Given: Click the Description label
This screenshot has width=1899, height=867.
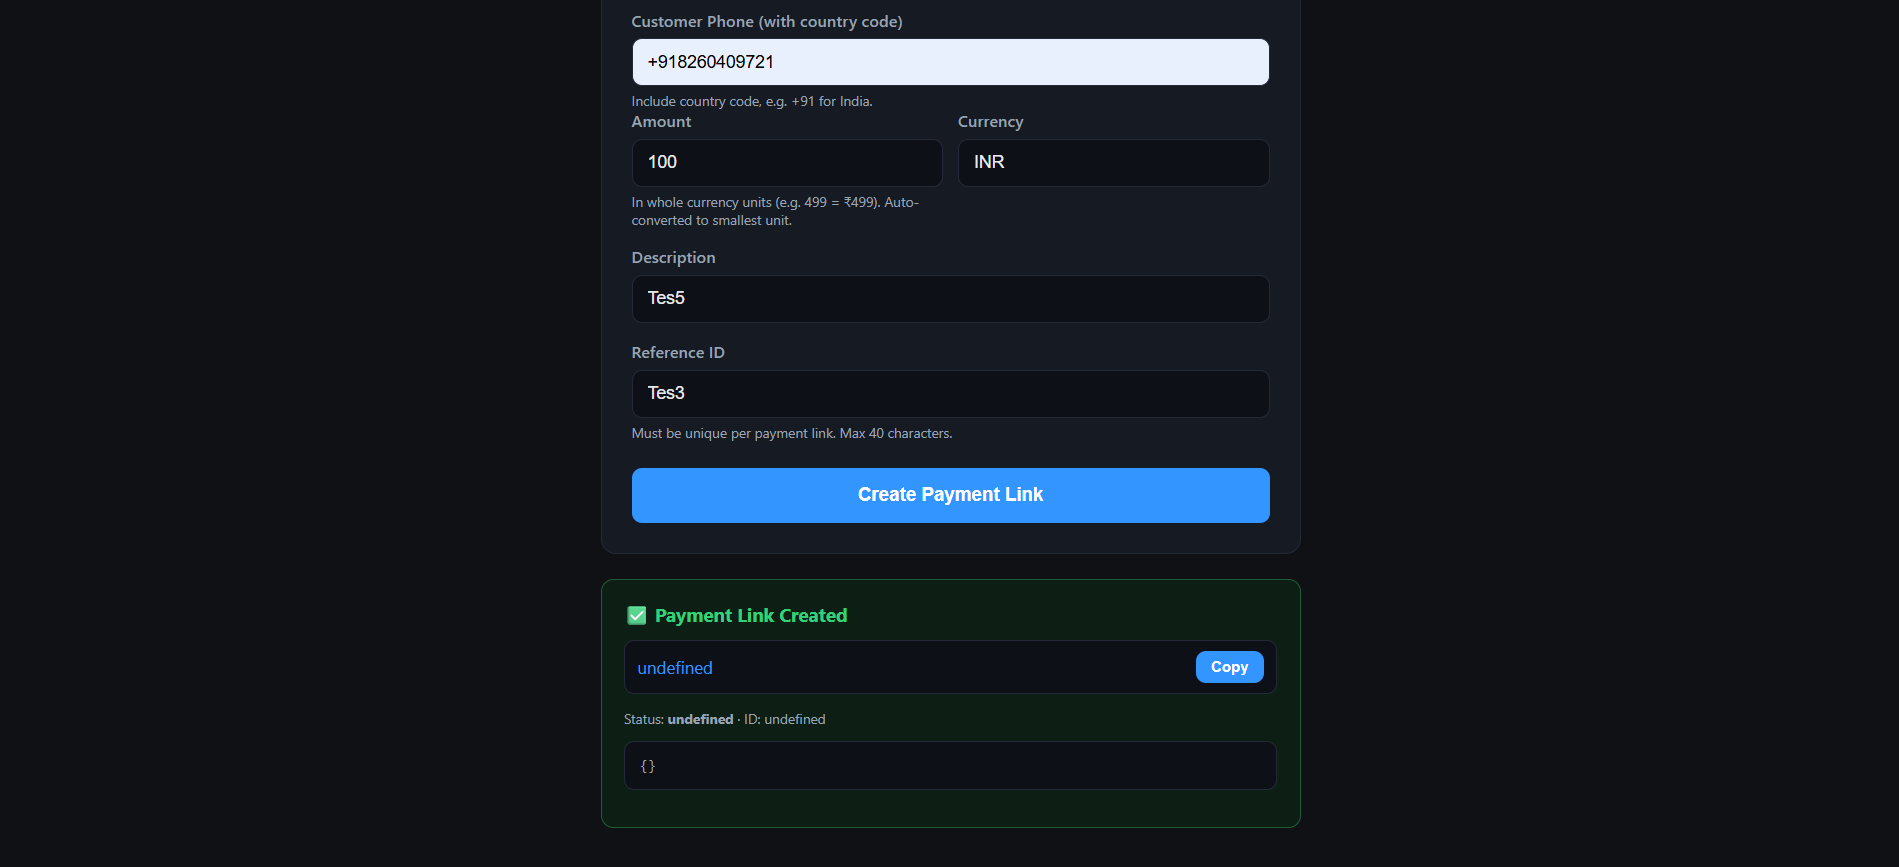Looking at the screenshot, I should [673, 258].
